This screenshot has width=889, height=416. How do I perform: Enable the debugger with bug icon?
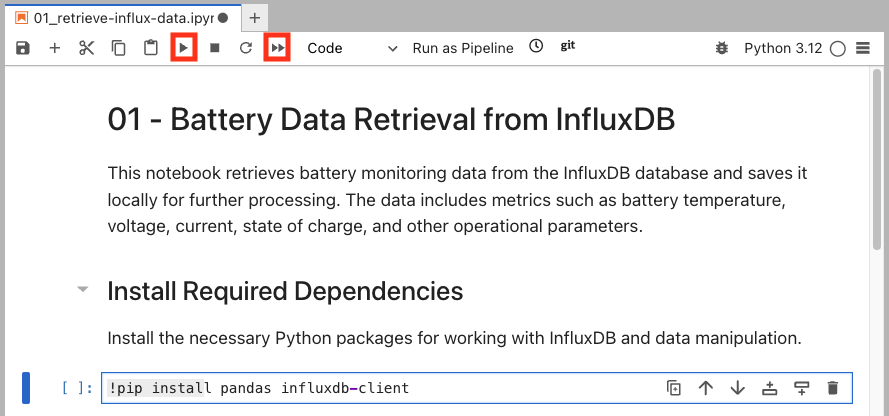click(x=722, y=48)
